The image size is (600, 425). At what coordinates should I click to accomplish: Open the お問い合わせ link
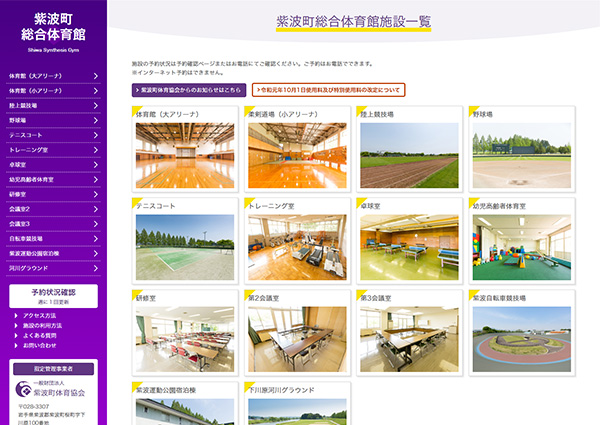(39, 345)
